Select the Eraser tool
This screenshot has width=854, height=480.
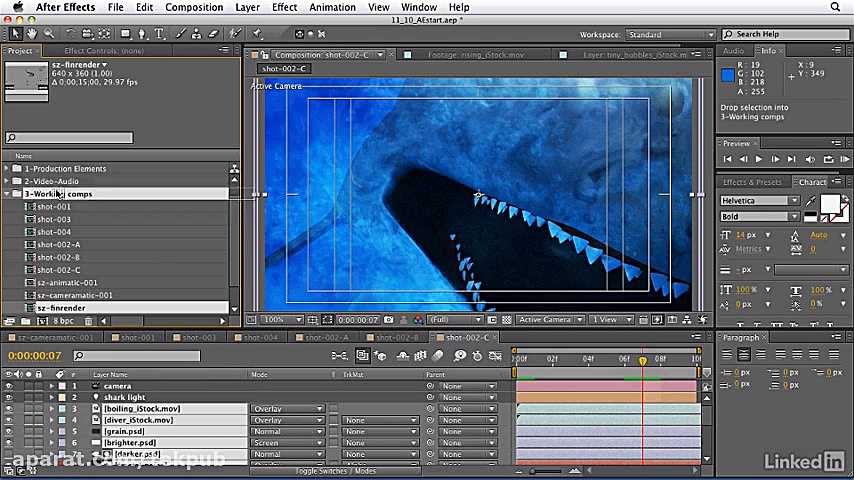click(213, 34)
